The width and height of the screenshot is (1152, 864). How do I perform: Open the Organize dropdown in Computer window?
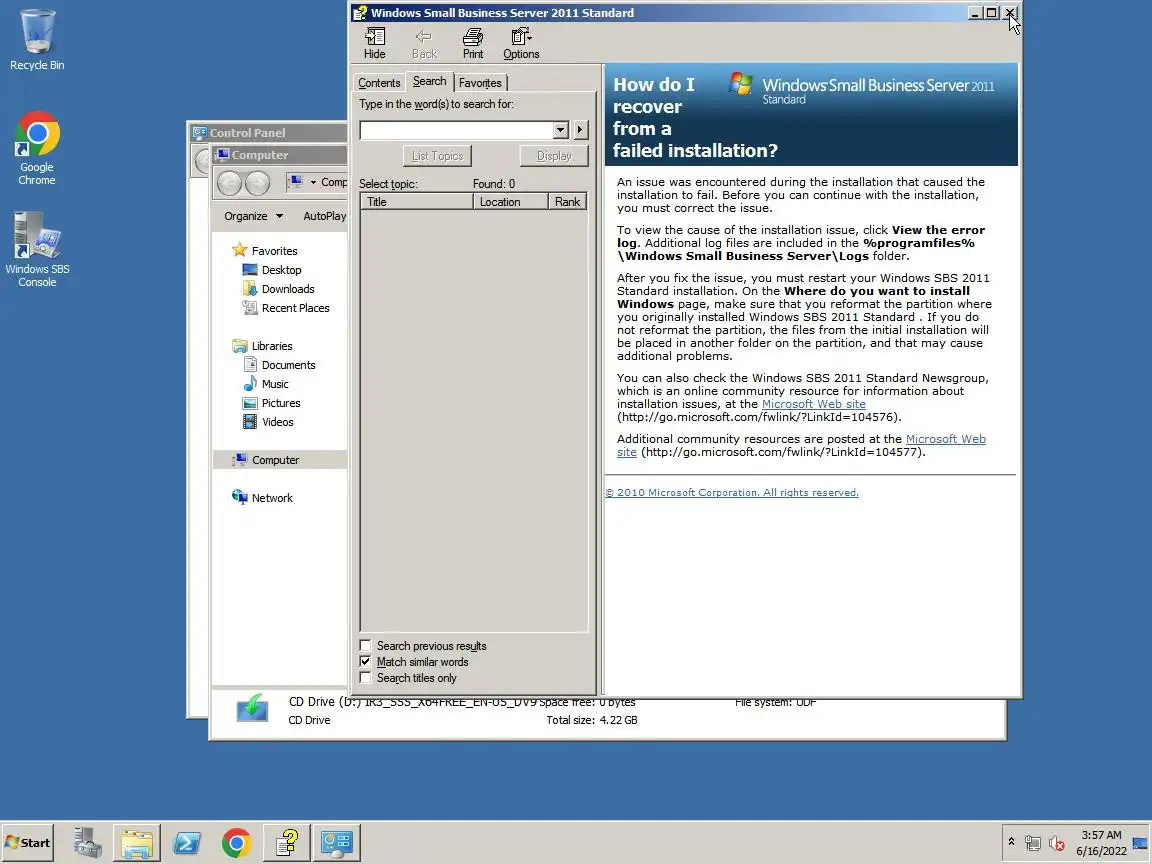(253, 216)
